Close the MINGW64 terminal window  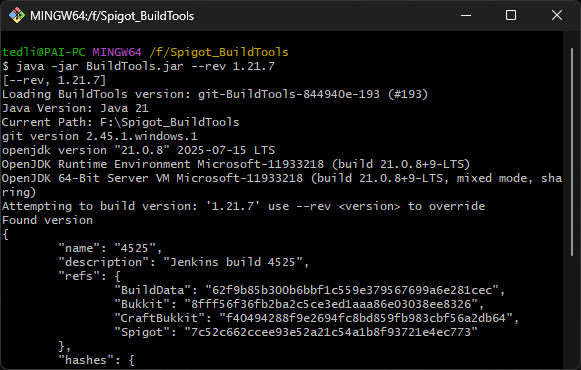[x=557, y=16]
